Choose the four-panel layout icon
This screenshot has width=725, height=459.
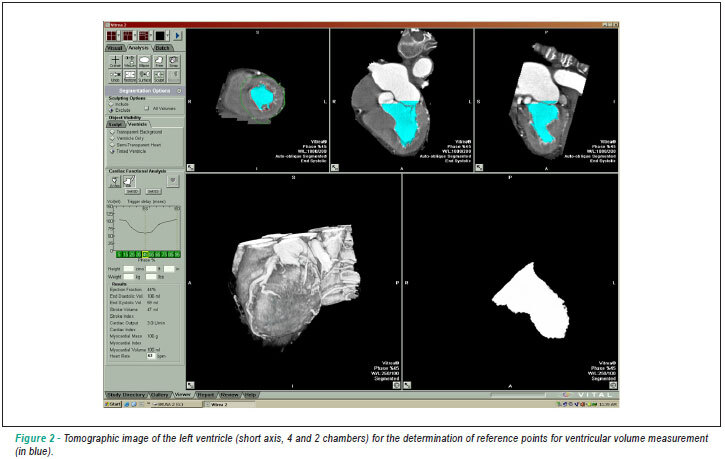click(x=111, y=36)
